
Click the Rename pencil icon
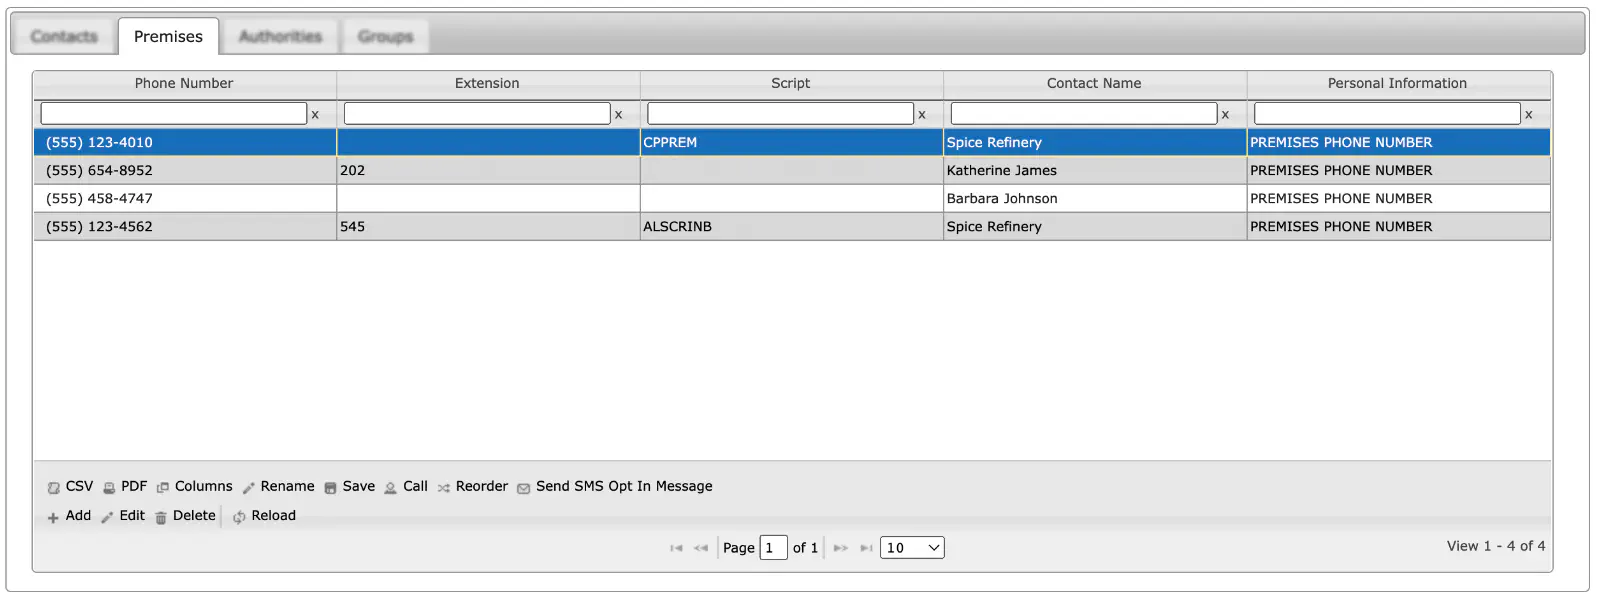[x=249, y=488]
